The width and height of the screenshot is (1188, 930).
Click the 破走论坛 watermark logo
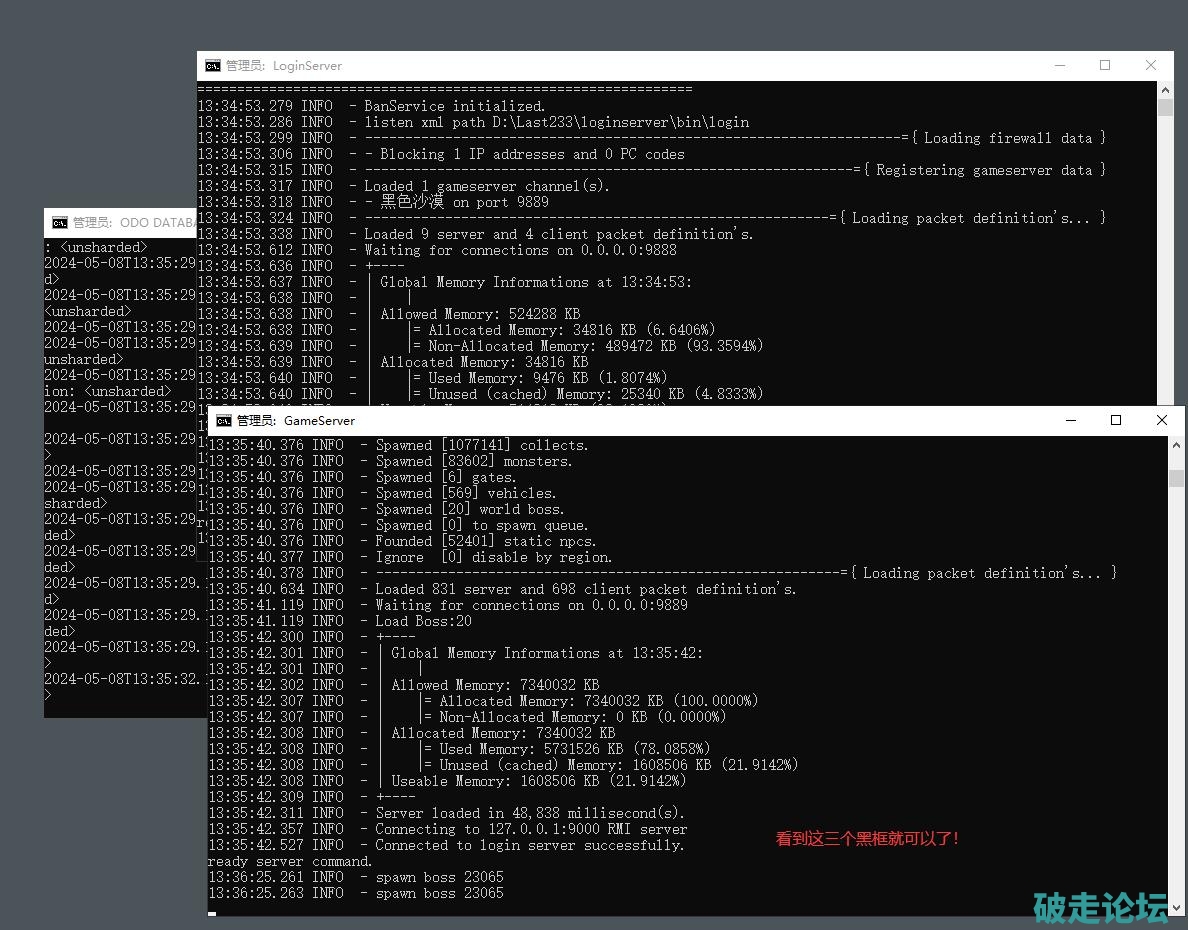[1099, 906]
